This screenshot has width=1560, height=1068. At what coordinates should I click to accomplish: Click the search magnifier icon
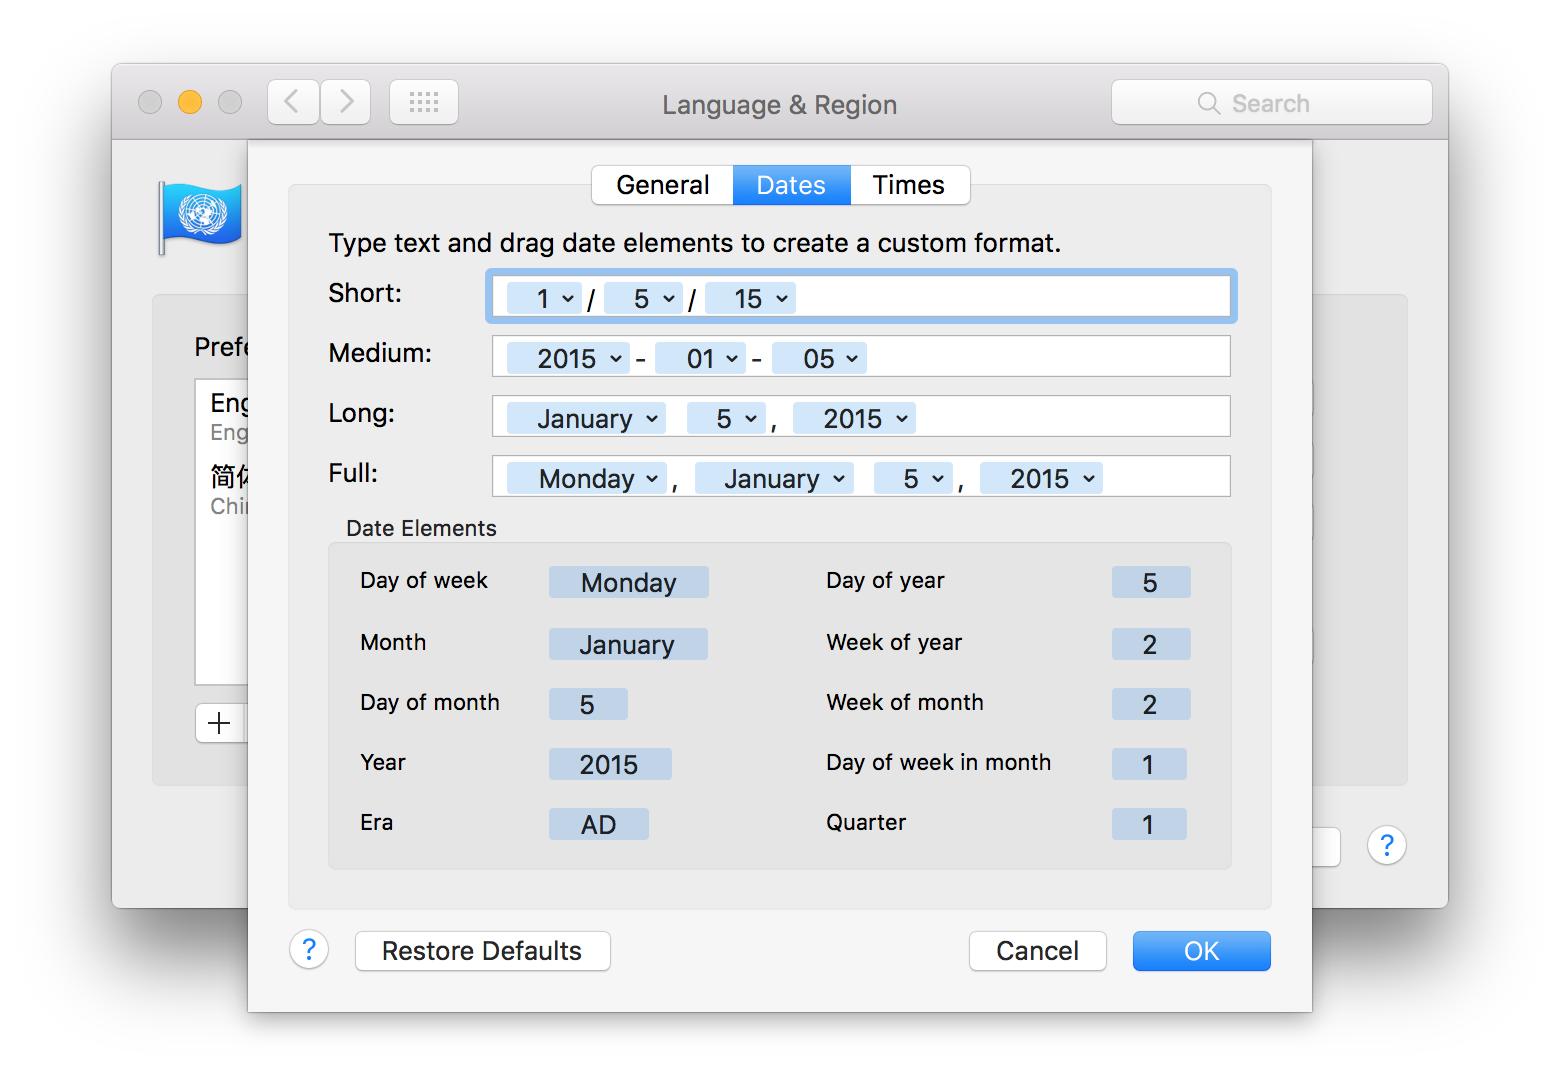(x=1208, y=103)
